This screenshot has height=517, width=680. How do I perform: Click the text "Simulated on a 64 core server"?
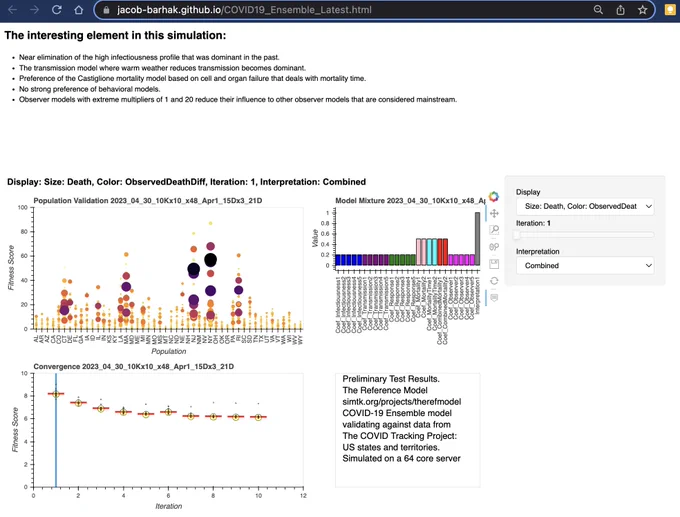coord(402,458)
